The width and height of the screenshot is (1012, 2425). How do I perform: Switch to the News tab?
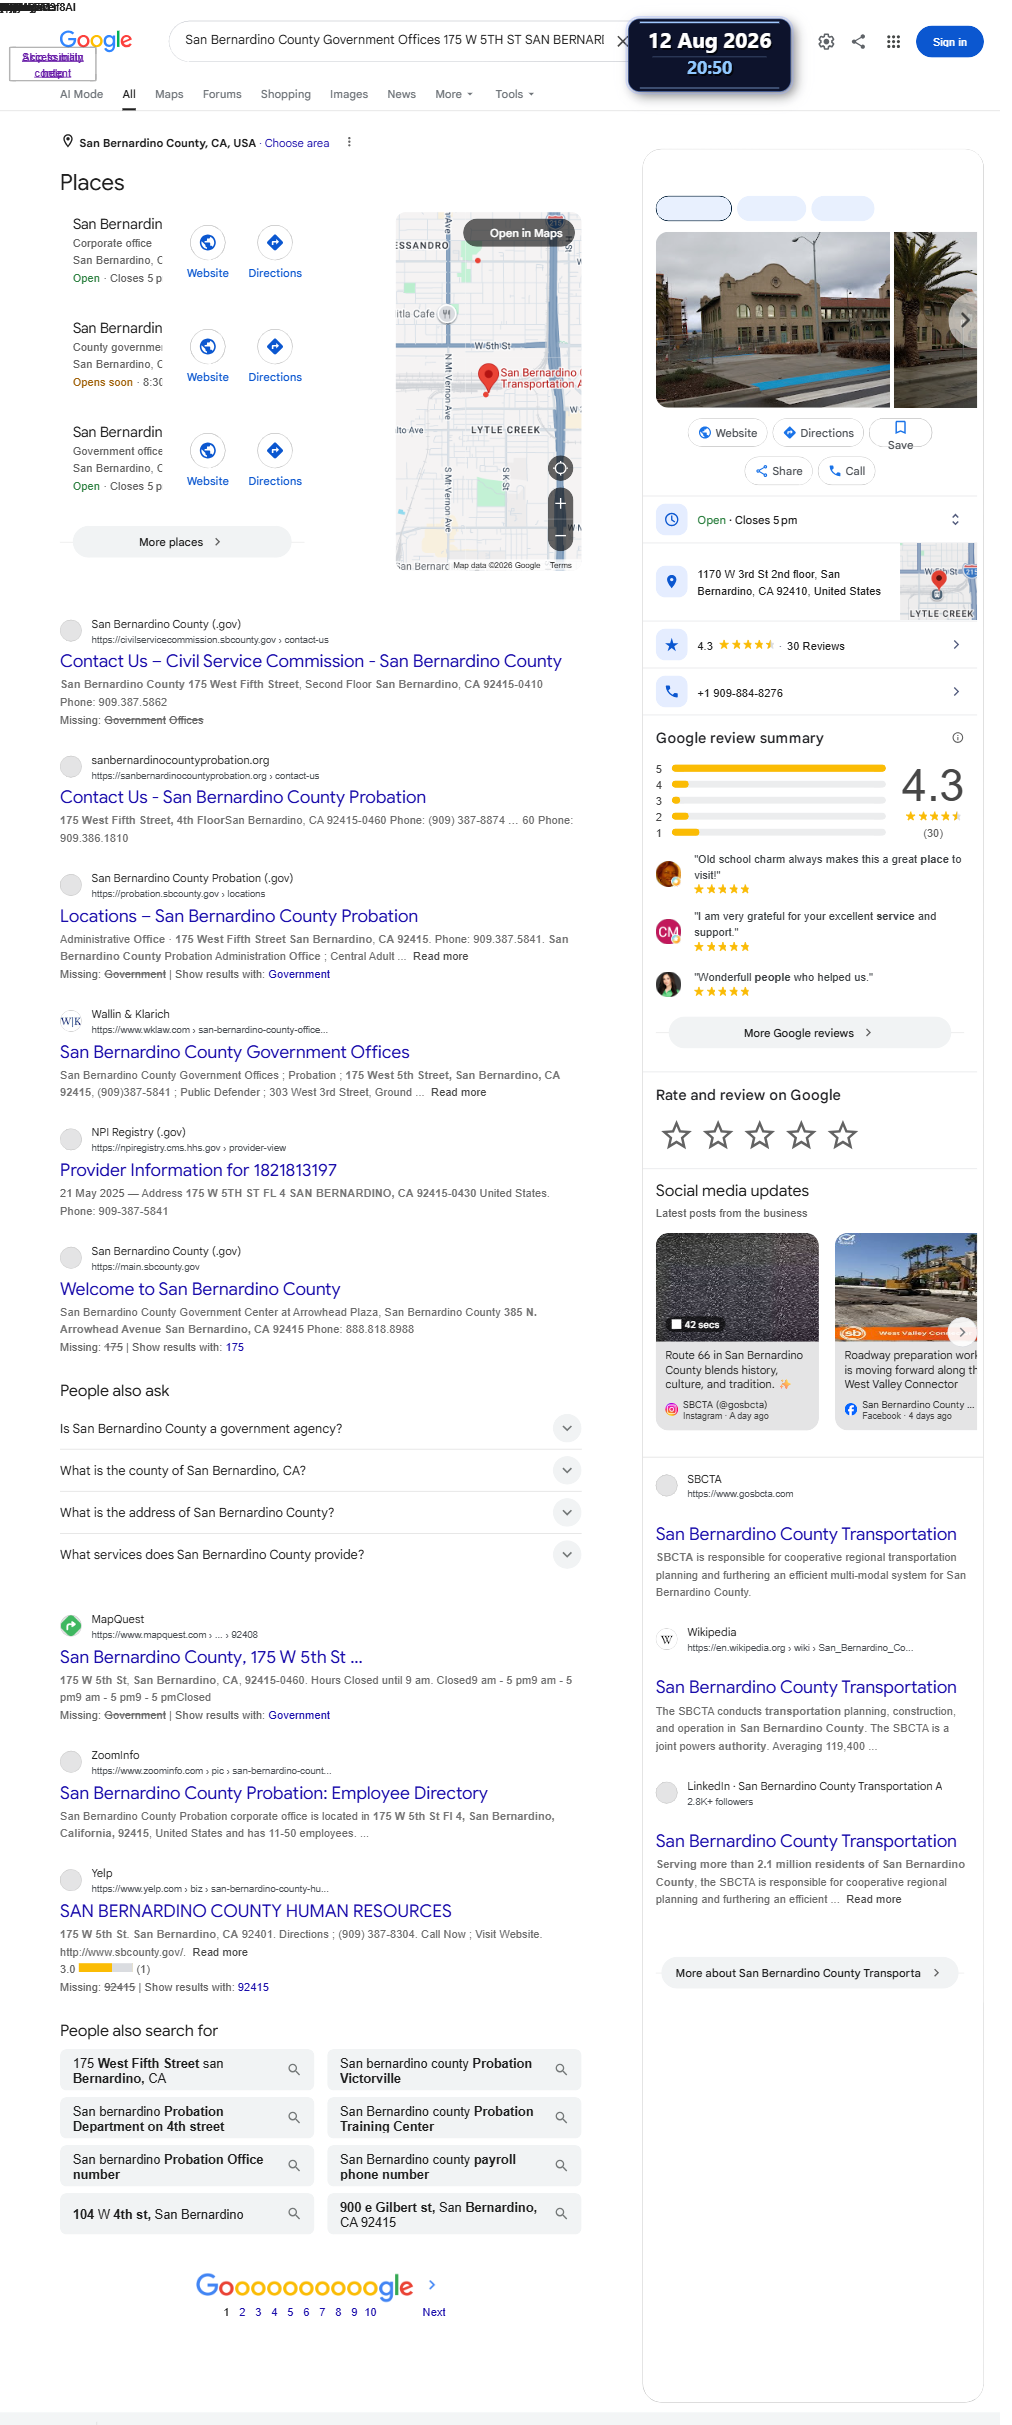pyautogui.click(x=401, y=94)
